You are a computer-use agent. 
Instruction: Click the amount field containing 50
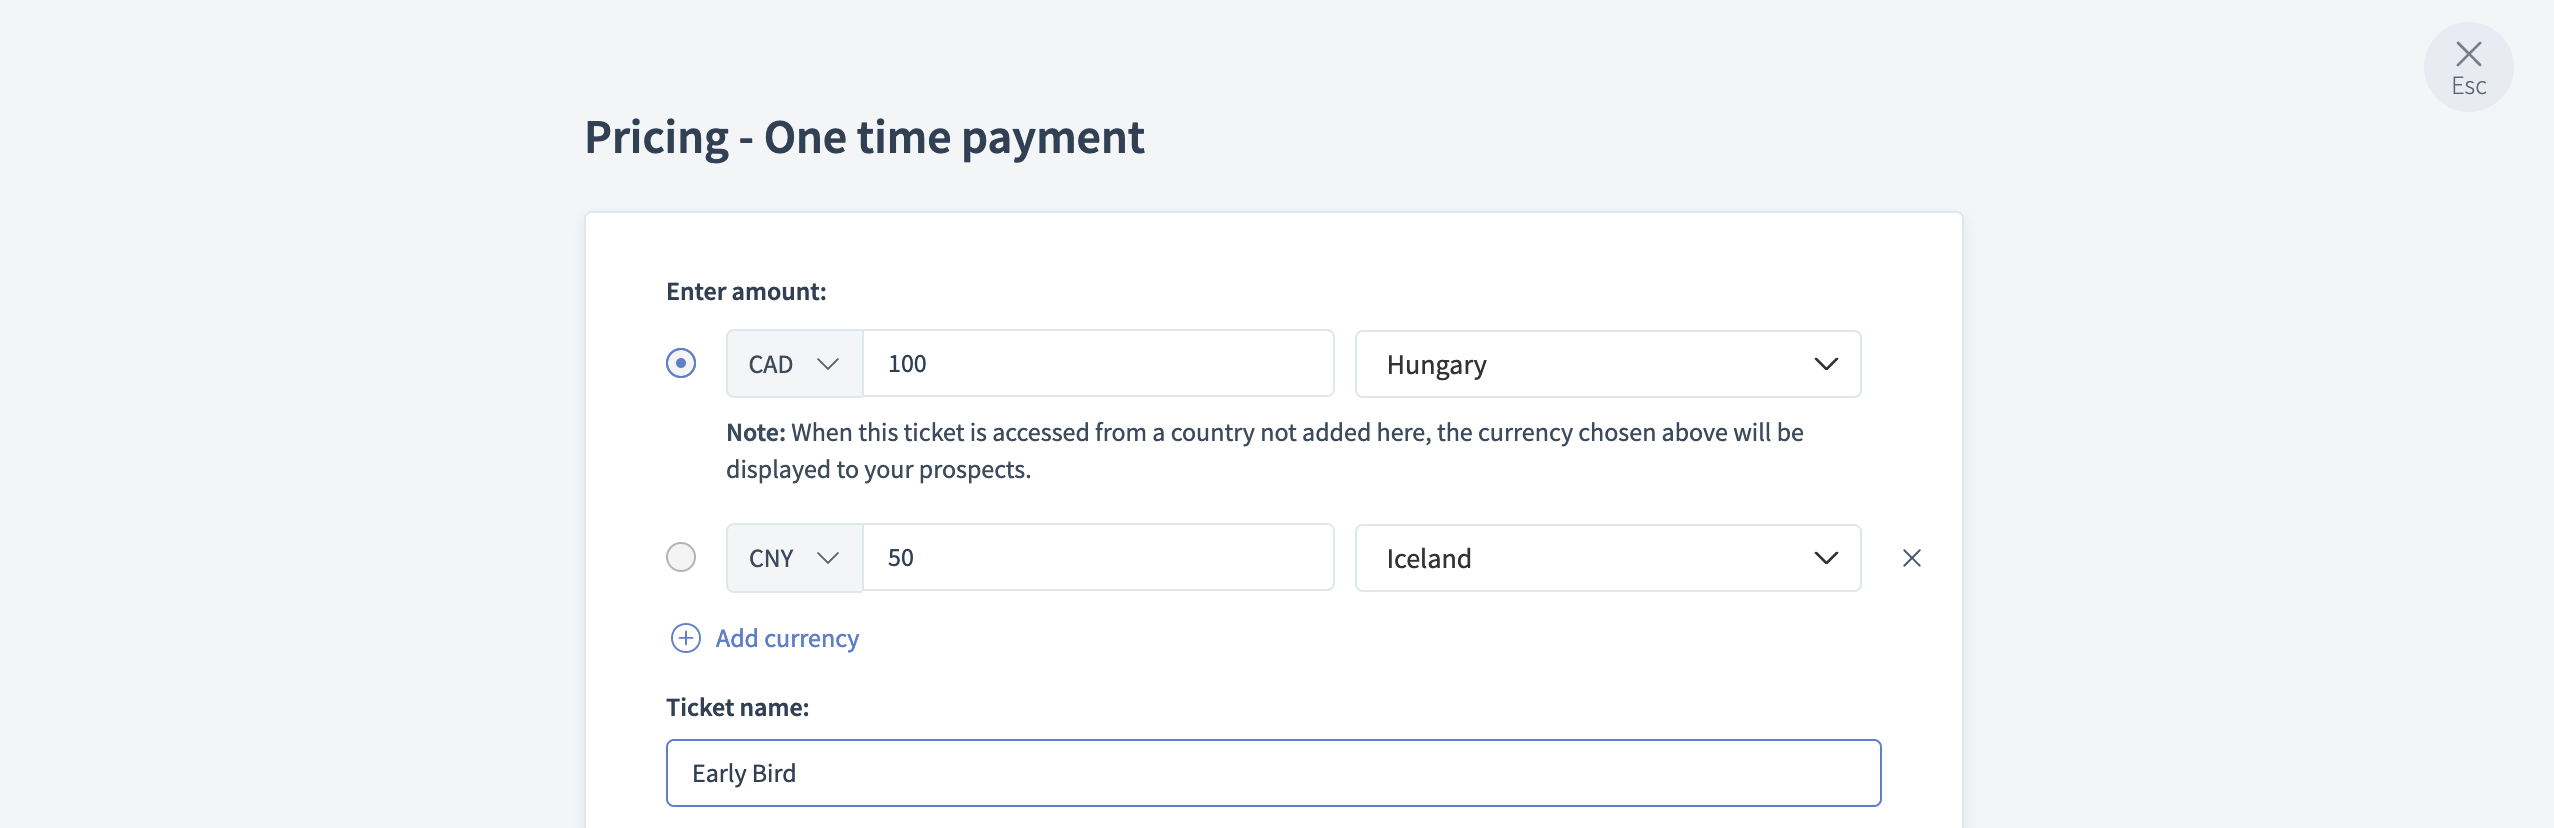1098,557
